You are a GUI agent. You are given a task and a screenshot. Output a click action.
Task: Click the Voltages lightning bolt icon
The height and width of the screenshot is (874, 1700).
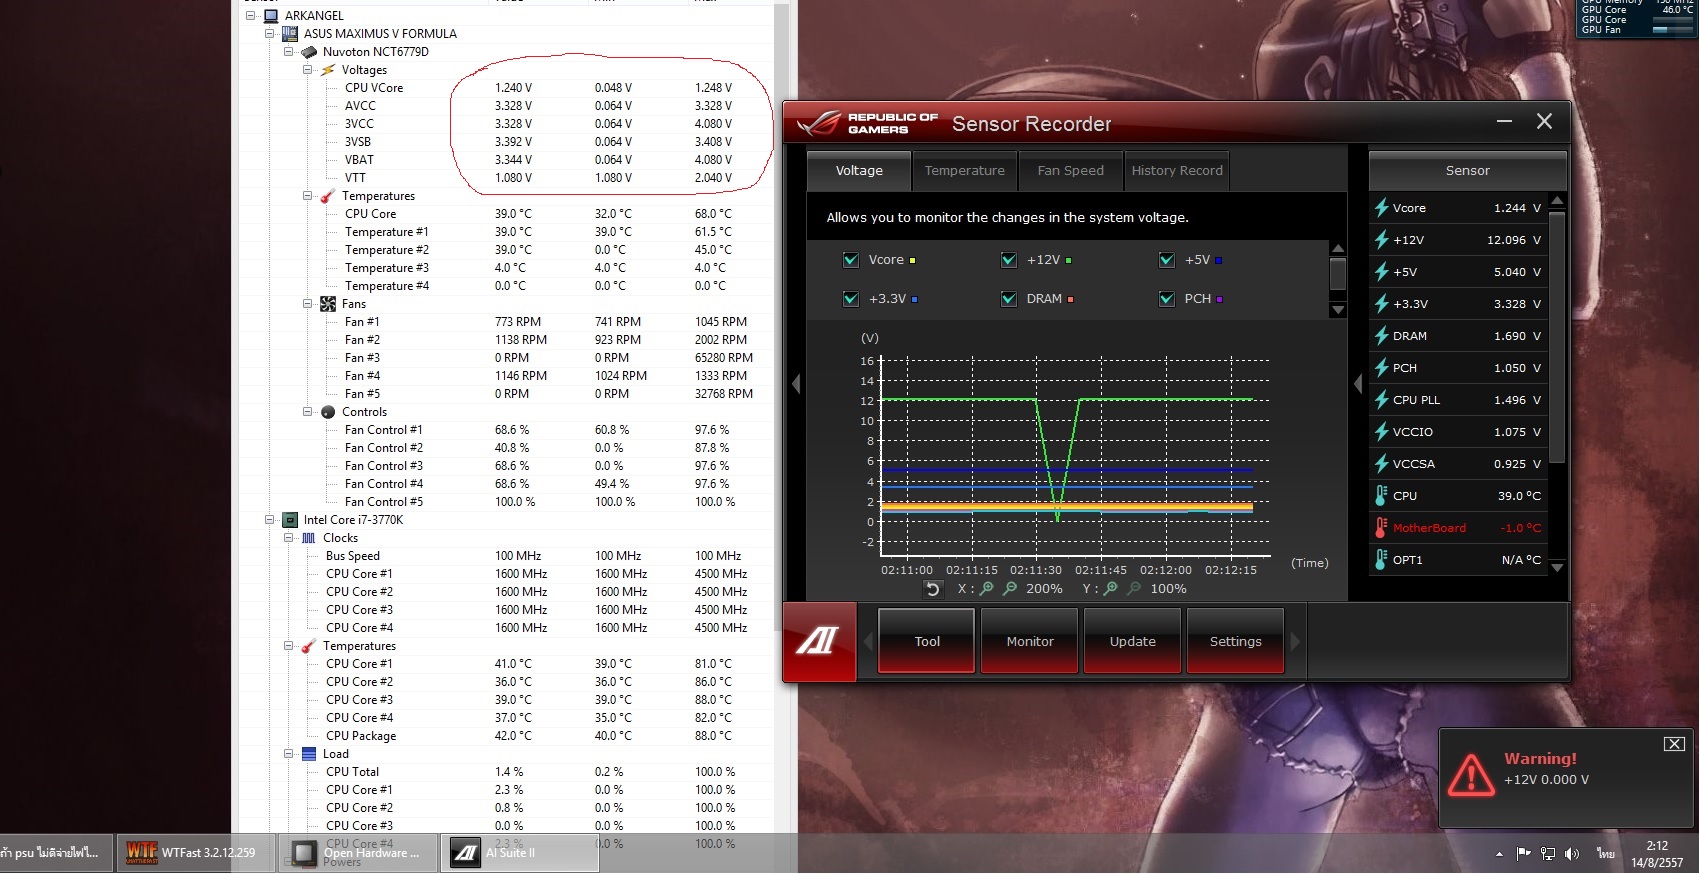point(328,70)
